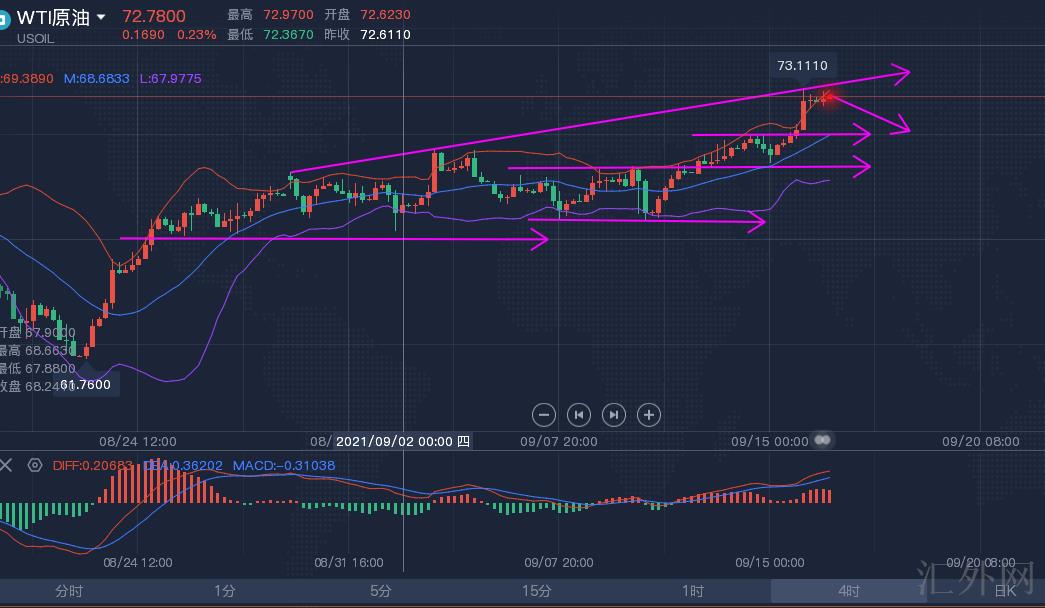This screenshot has width=1045, height=608.
Task: Zoom out the chart with minus button
Action: (544, 414)
